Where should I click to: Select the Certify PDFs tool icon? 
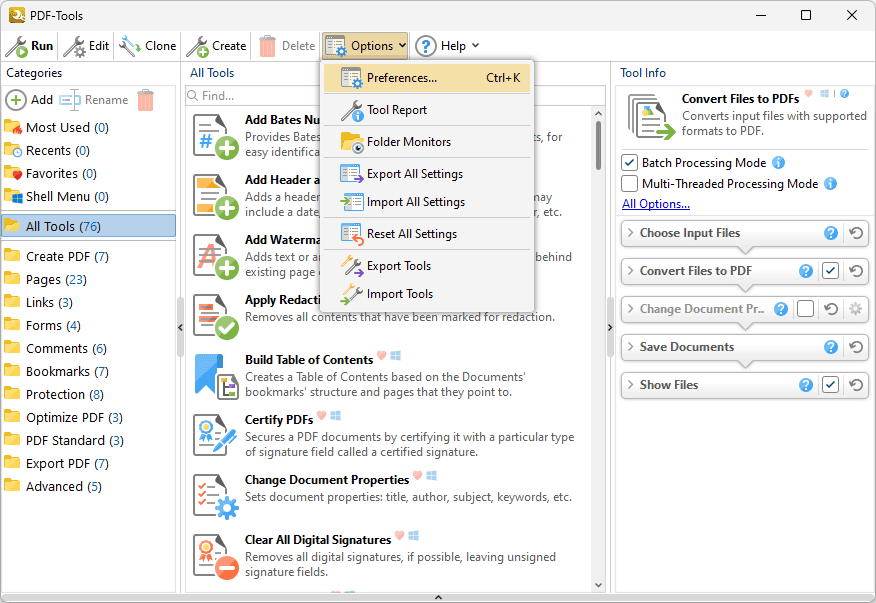click(x=216, y=436)
